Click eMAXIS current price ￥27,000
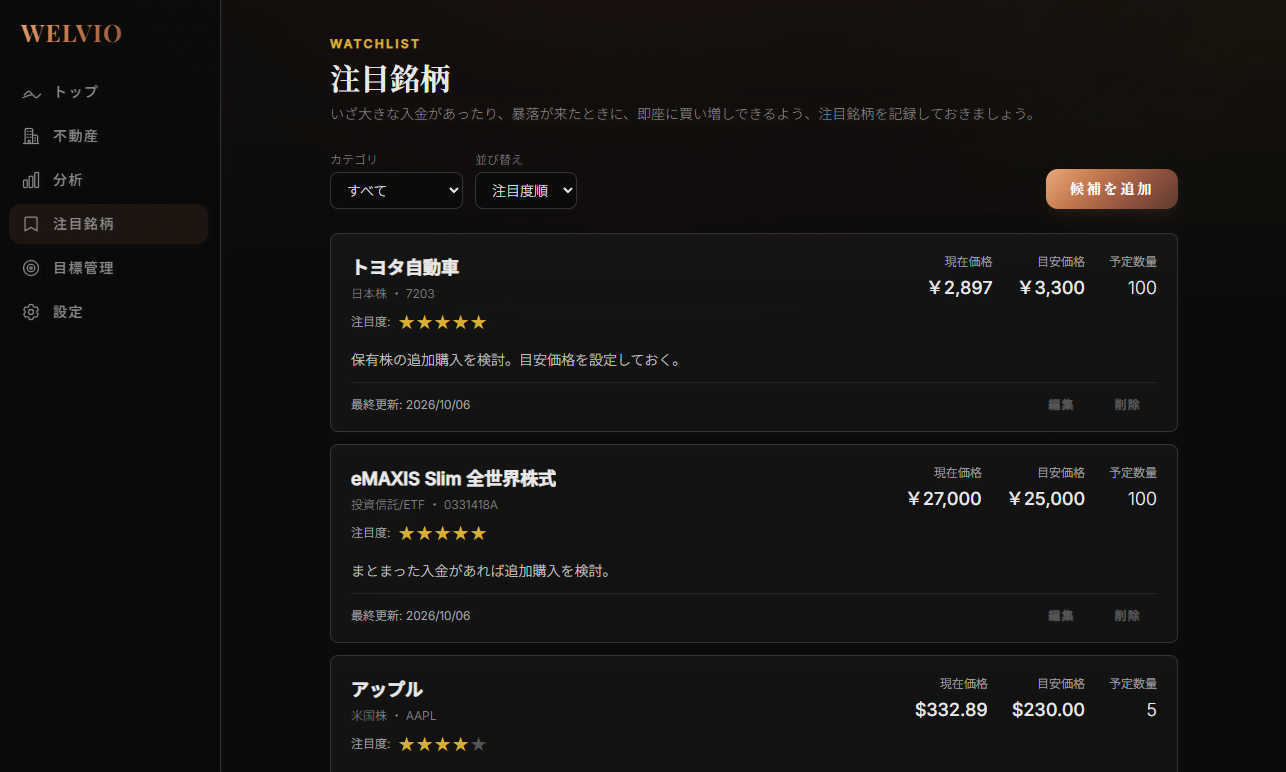The image size is (1286, 772). (944, 499)
